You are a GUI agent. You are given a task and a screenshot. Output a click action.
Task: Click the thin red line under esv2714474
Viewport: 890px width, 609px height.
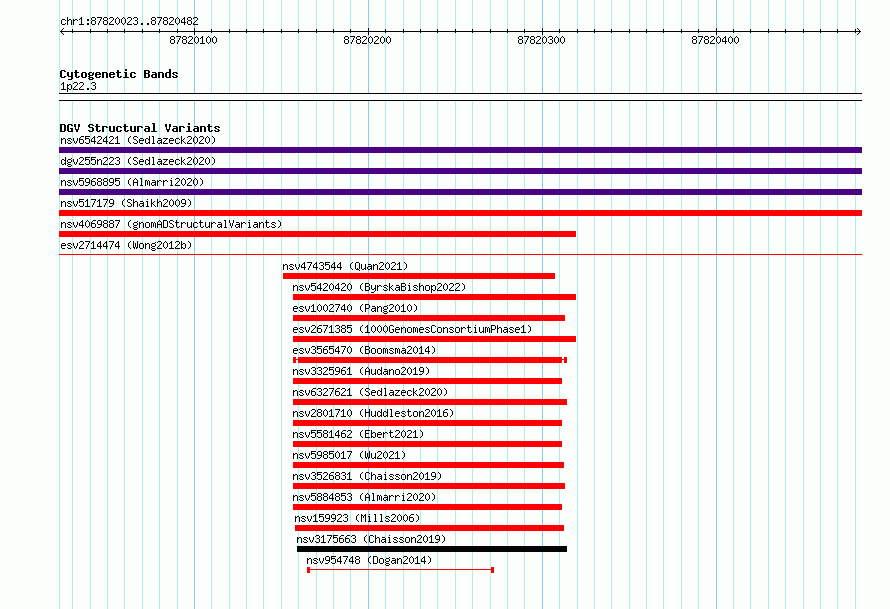[460, 255]
